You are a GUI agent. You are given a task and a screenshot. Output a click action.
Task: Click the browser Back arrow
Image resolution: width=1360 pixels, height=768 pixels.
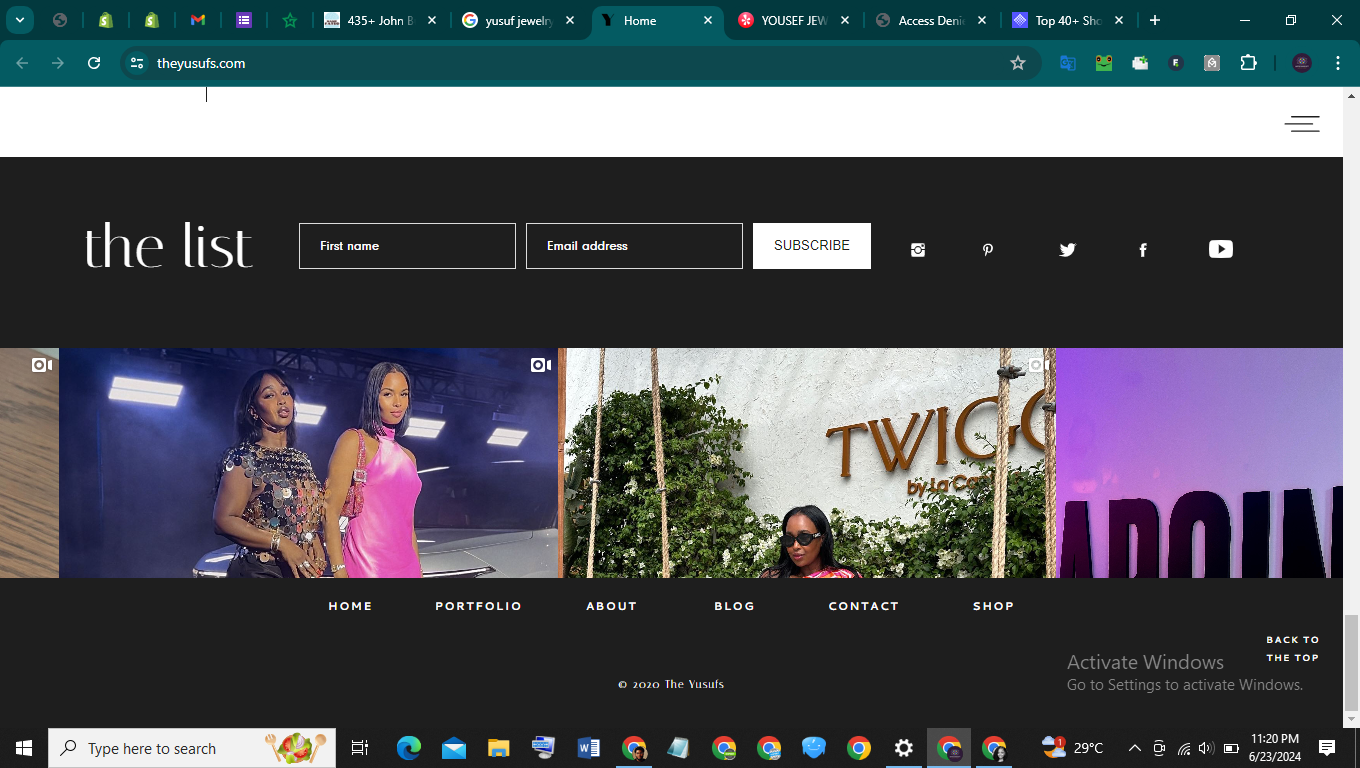click(22, 63)
